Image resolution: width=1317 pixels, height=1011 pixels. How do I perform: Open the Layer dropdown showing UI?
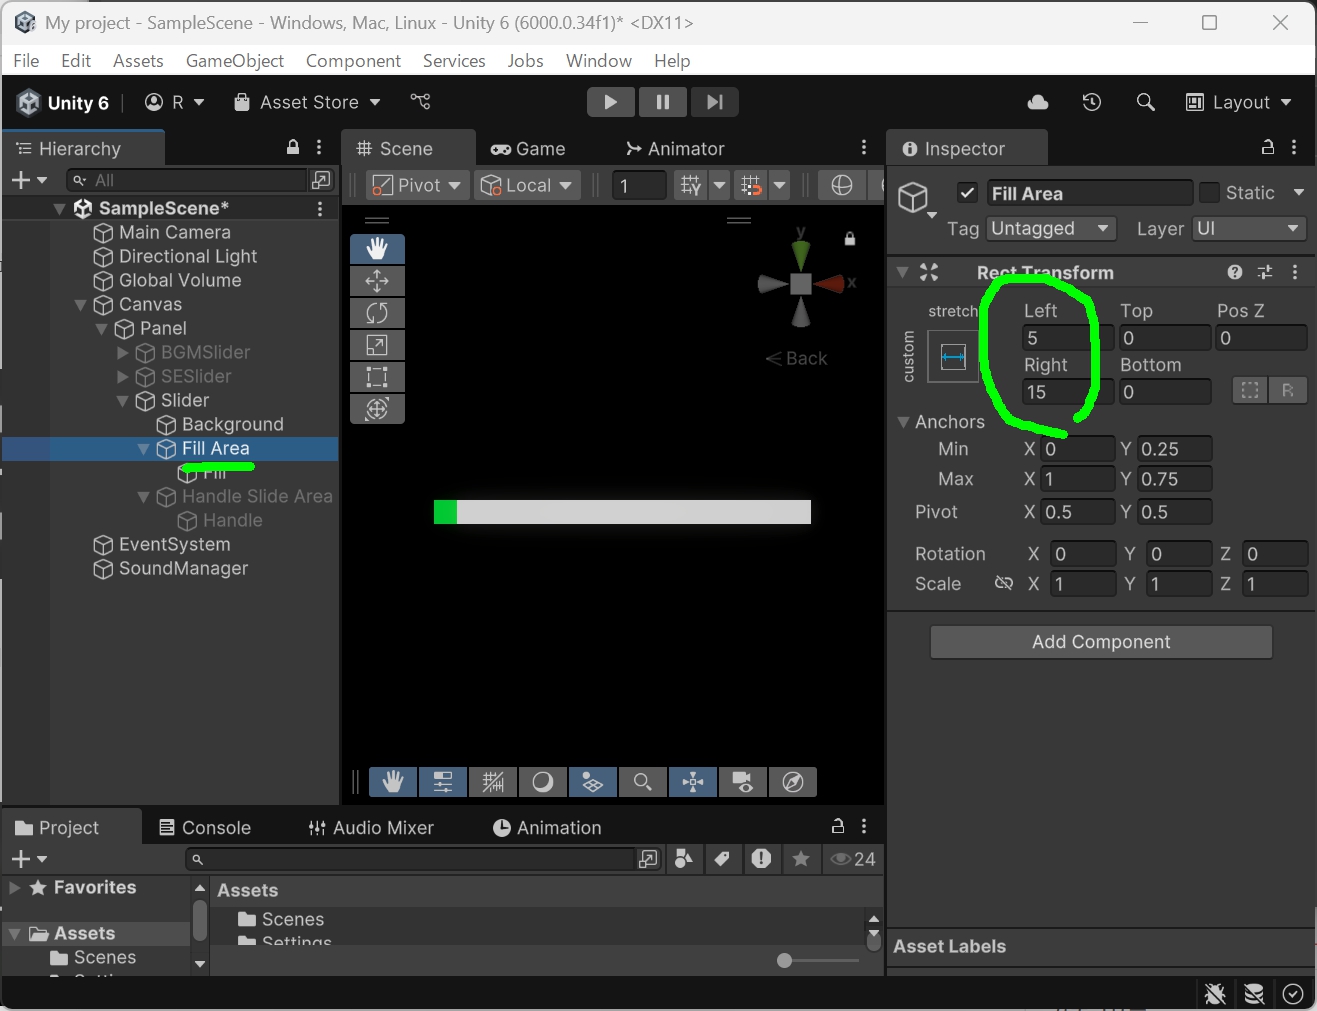click(1248, 229)
